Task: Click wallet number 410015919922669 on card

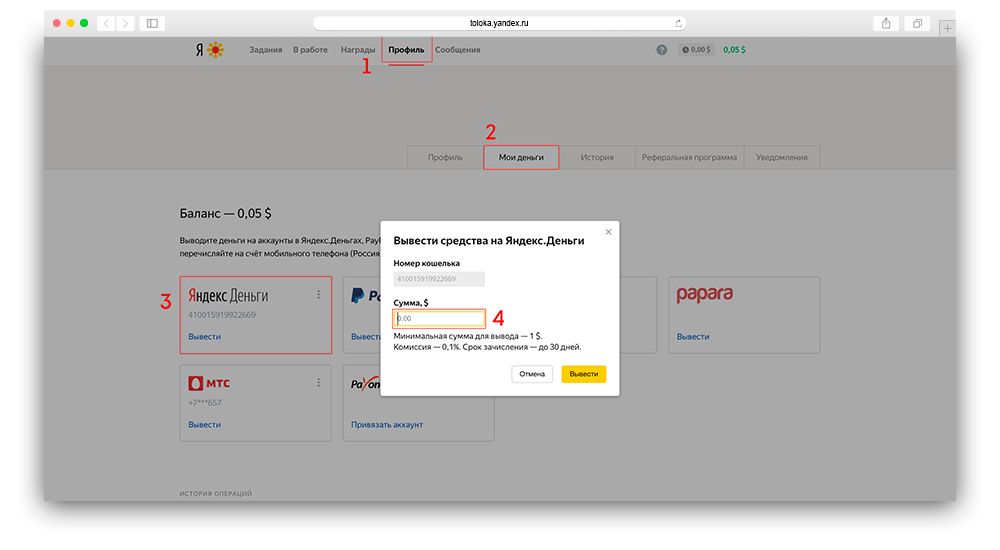Action: coord(222,315)
